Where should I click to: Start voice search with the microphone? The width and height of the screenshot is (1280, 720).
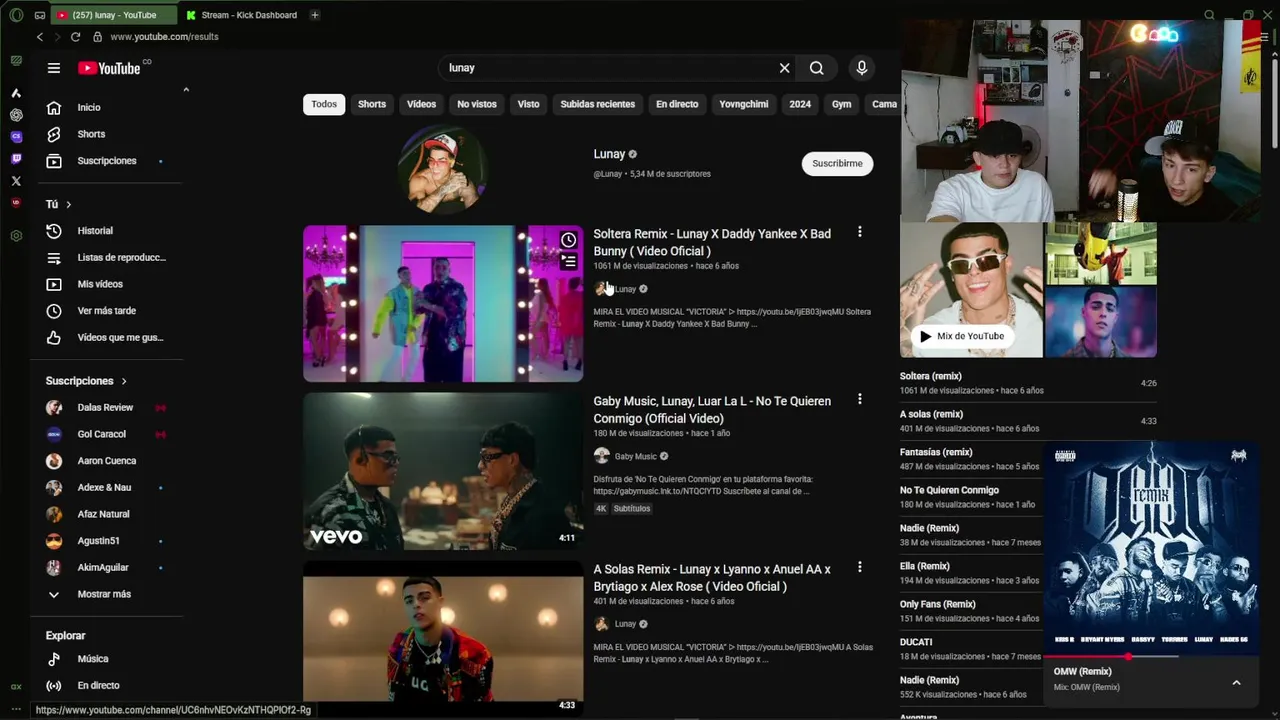pos(862,68)
